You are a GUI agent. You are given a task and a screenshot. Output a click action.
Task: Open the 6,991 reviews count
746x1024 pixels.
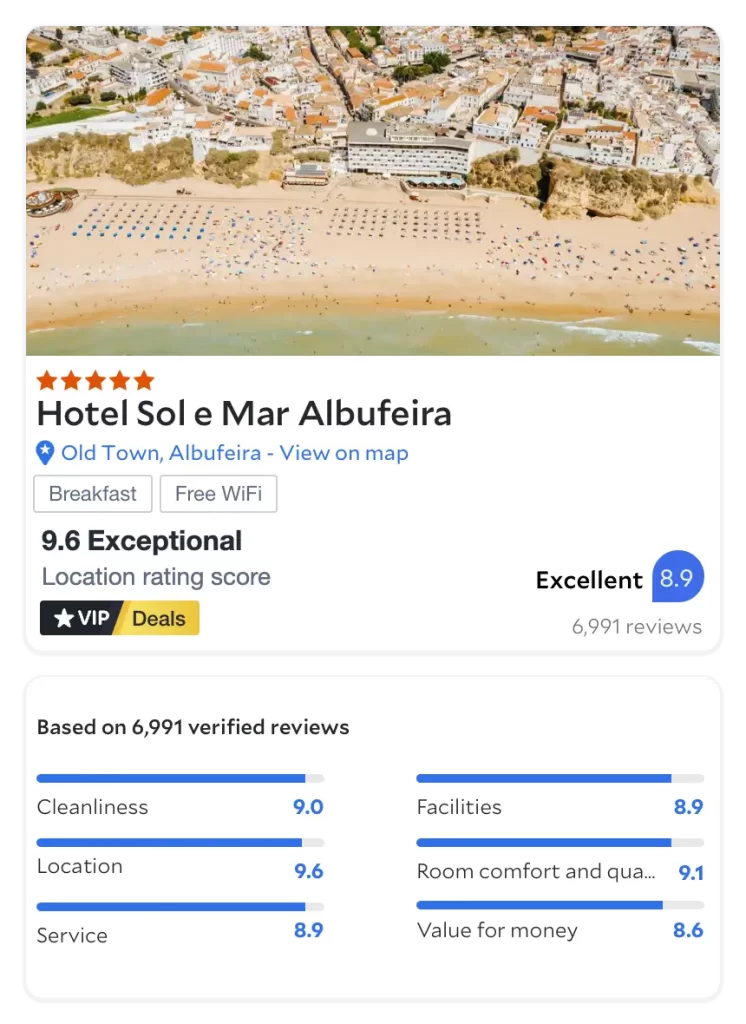(x=637, y=627)
